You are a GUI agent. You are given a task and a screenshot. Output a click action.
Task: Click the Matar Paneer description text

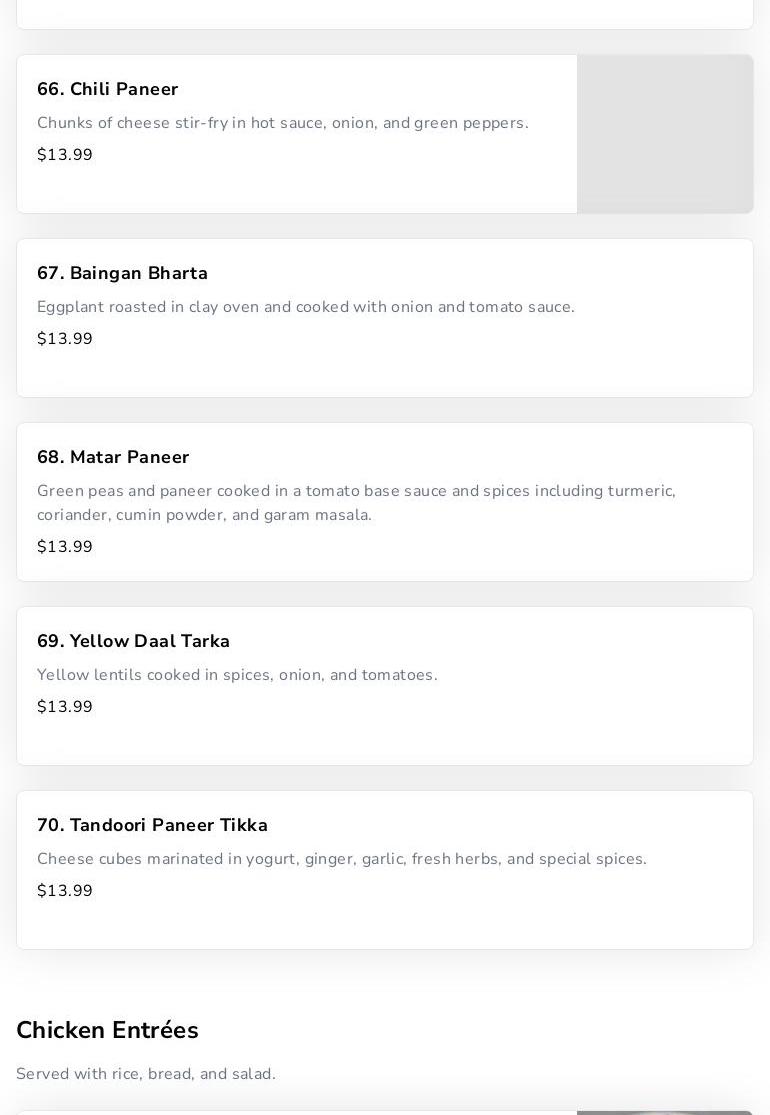pos(356,503)
